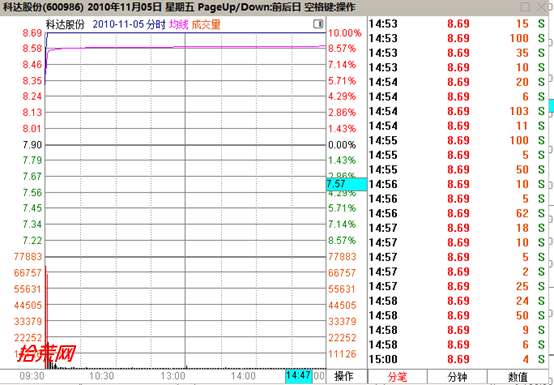The height and width of the screenshot is (385, 554).
Task: Click the 7.90 price on left axis
Action: pos(33,145)
